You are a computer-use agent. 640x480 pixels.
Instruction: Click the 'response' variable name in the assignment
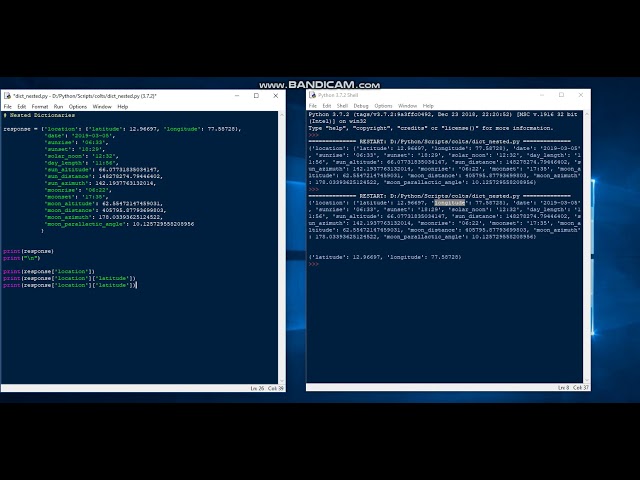17,129
